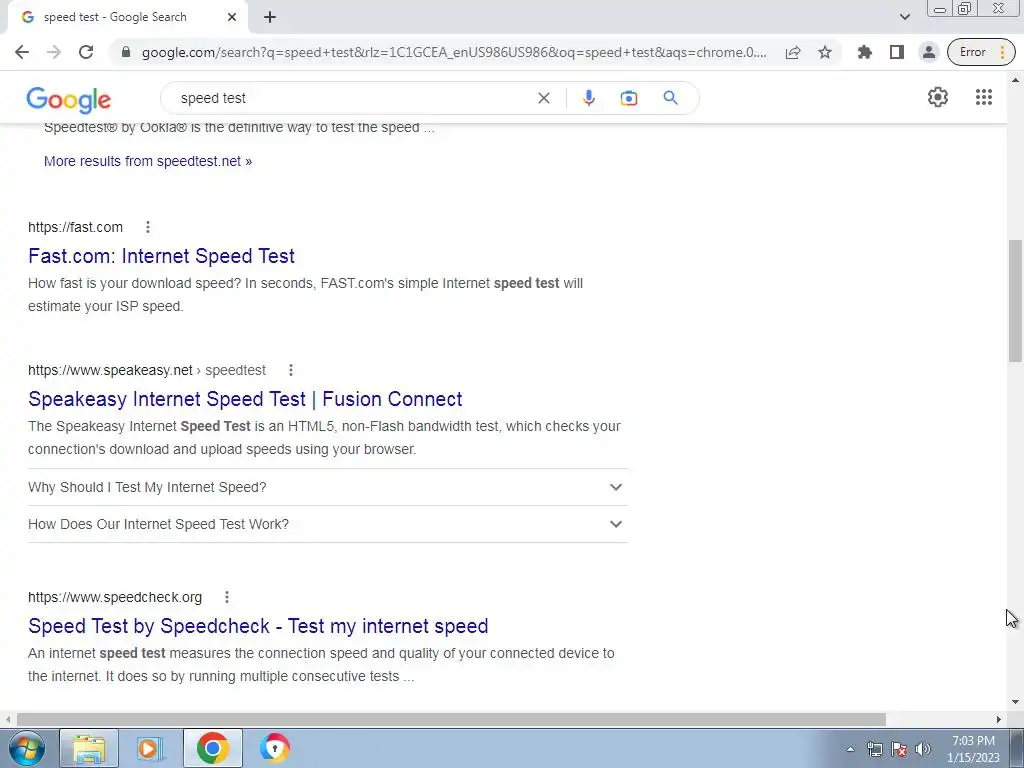Open volume speaker tray icon
The width and height of the screenshot is (1024, 768).
pyautogui.click(x=923, y=749)
